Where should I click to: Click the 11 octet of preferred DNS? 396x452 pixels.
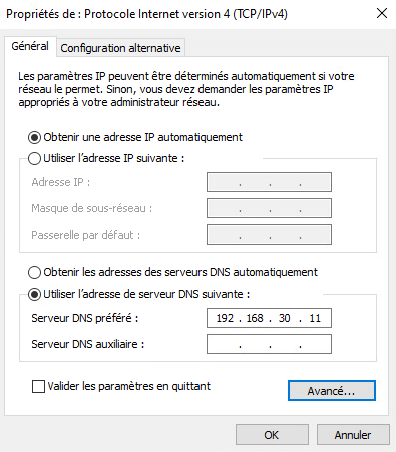[x=315, y=318]
